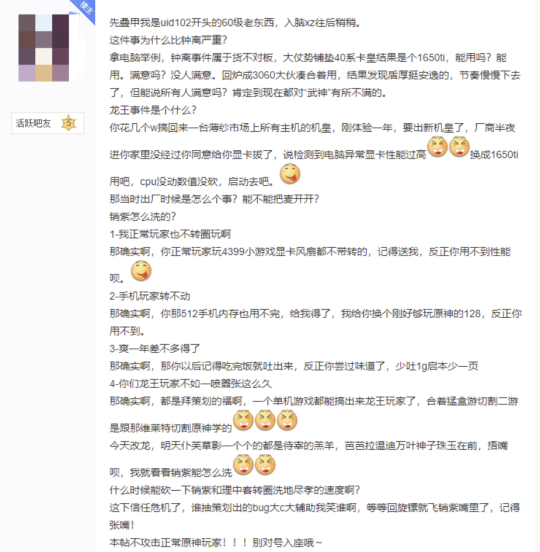The width and height of the screenshot is (540, 552).
Task: Click second laughing emoji after 销崽能怎么洗
Action: pyautogui.click(x=265, y=465)
